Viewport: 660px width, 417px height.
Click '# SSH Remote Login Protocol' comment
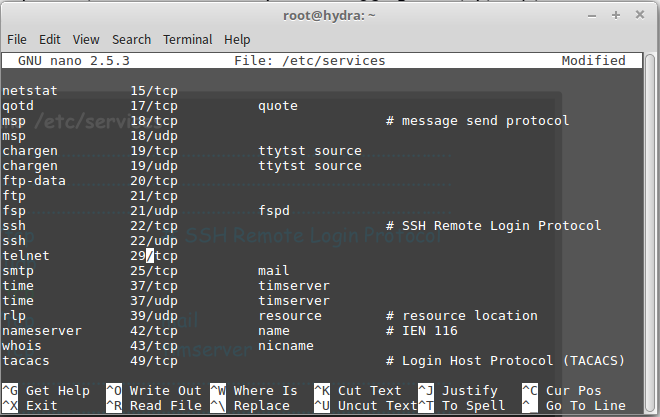[494, 226]
